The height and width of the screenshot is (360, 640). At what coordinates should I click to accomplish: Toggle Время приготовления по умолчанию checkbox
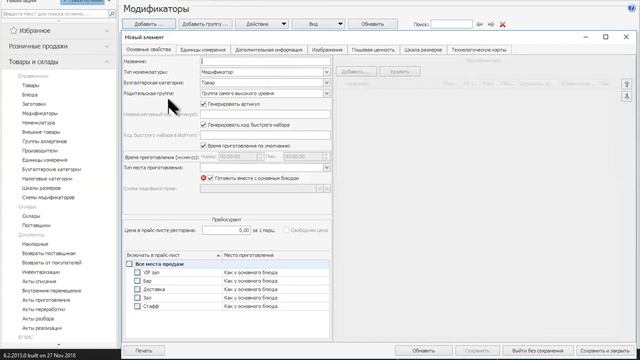[203, 146]
